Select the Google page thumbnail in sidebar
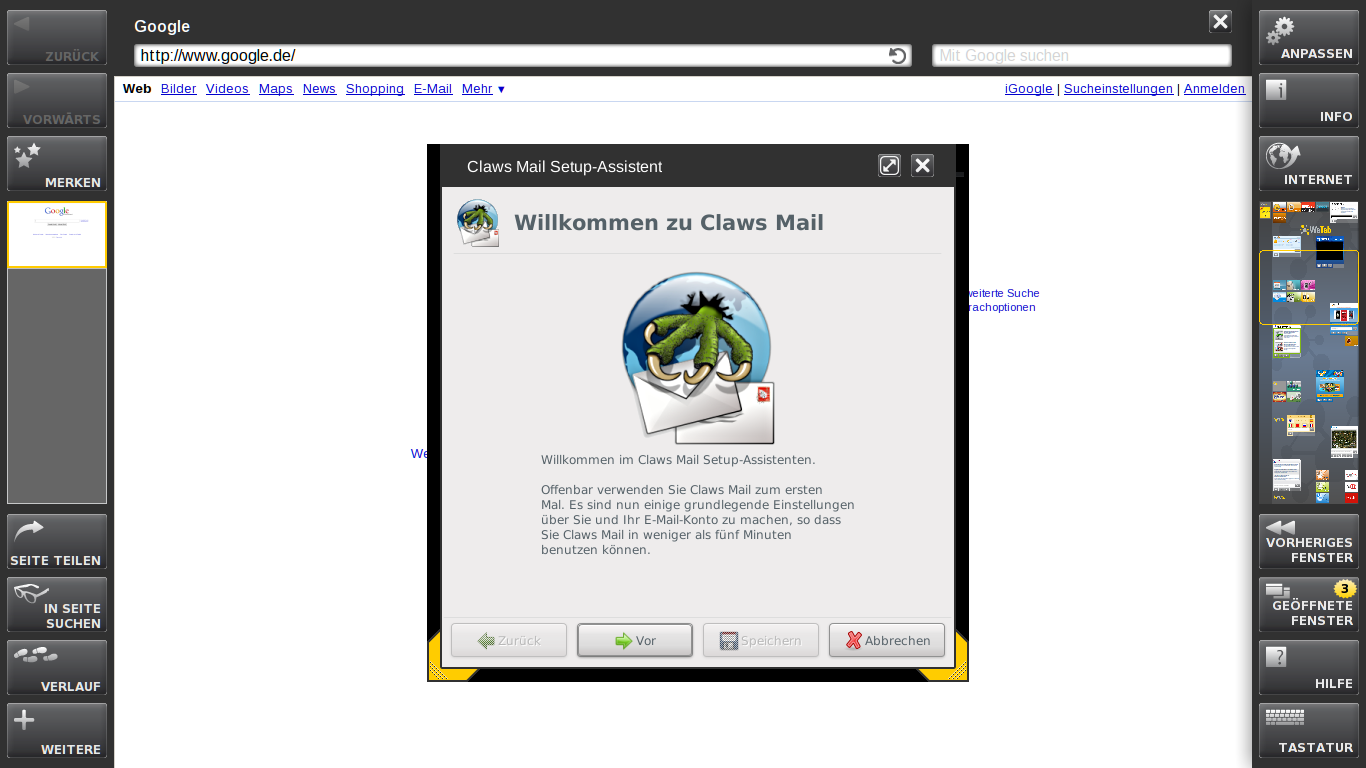This screenshot has height=768, width=1366. (57, 235)
